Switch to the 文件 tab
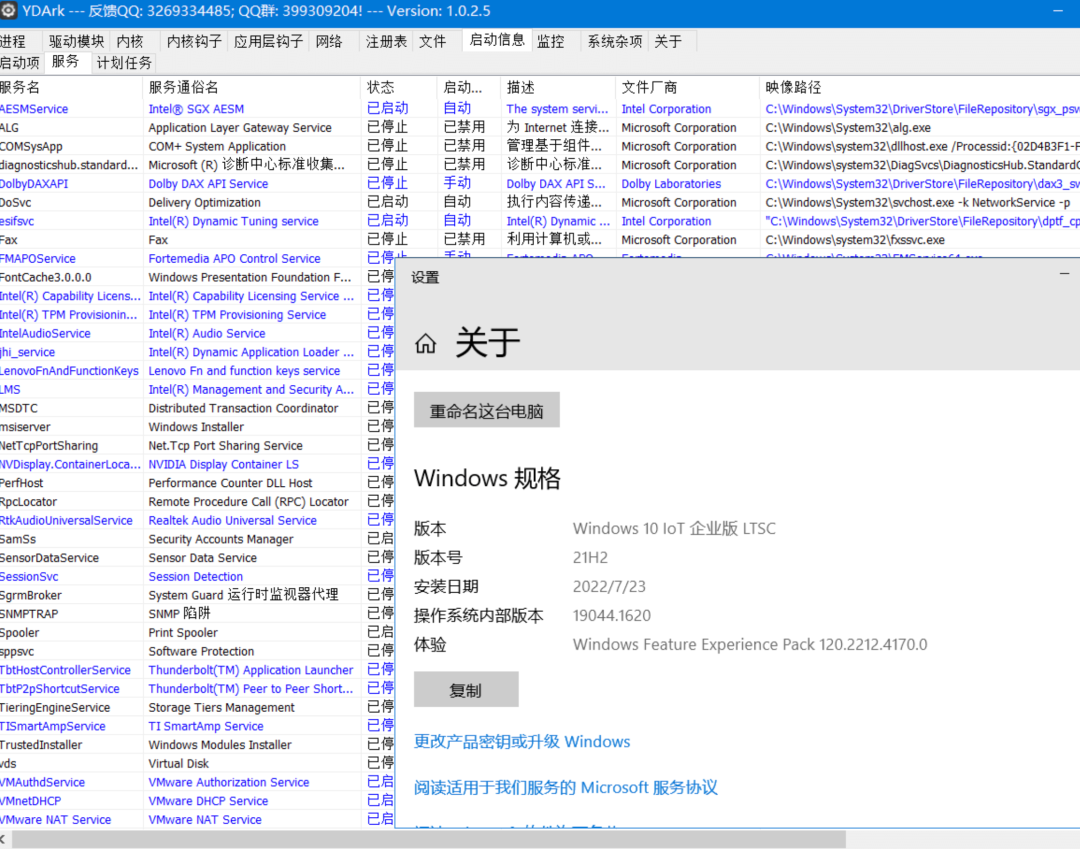 [433, 41]
